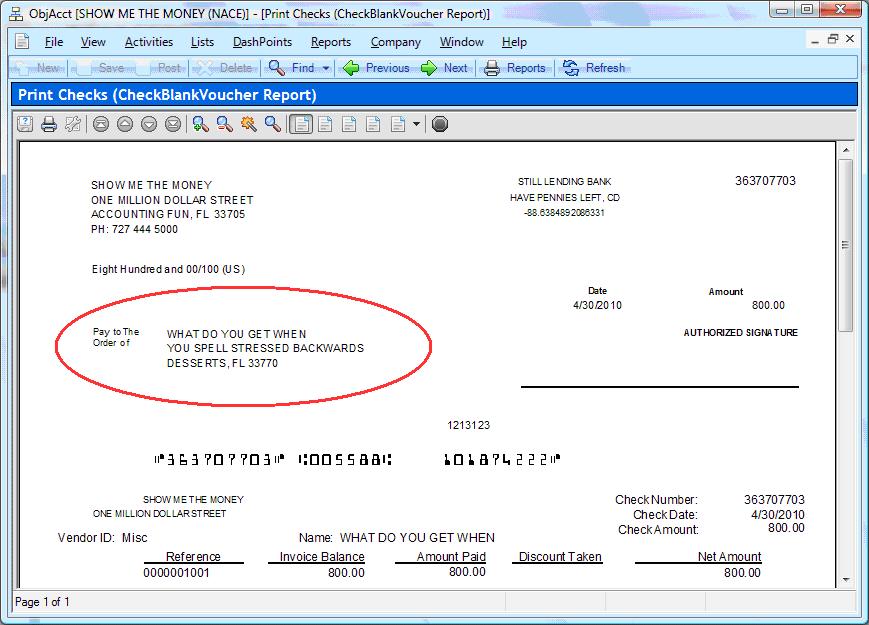Click the Zoom In magnifier icon

(200, 124)
